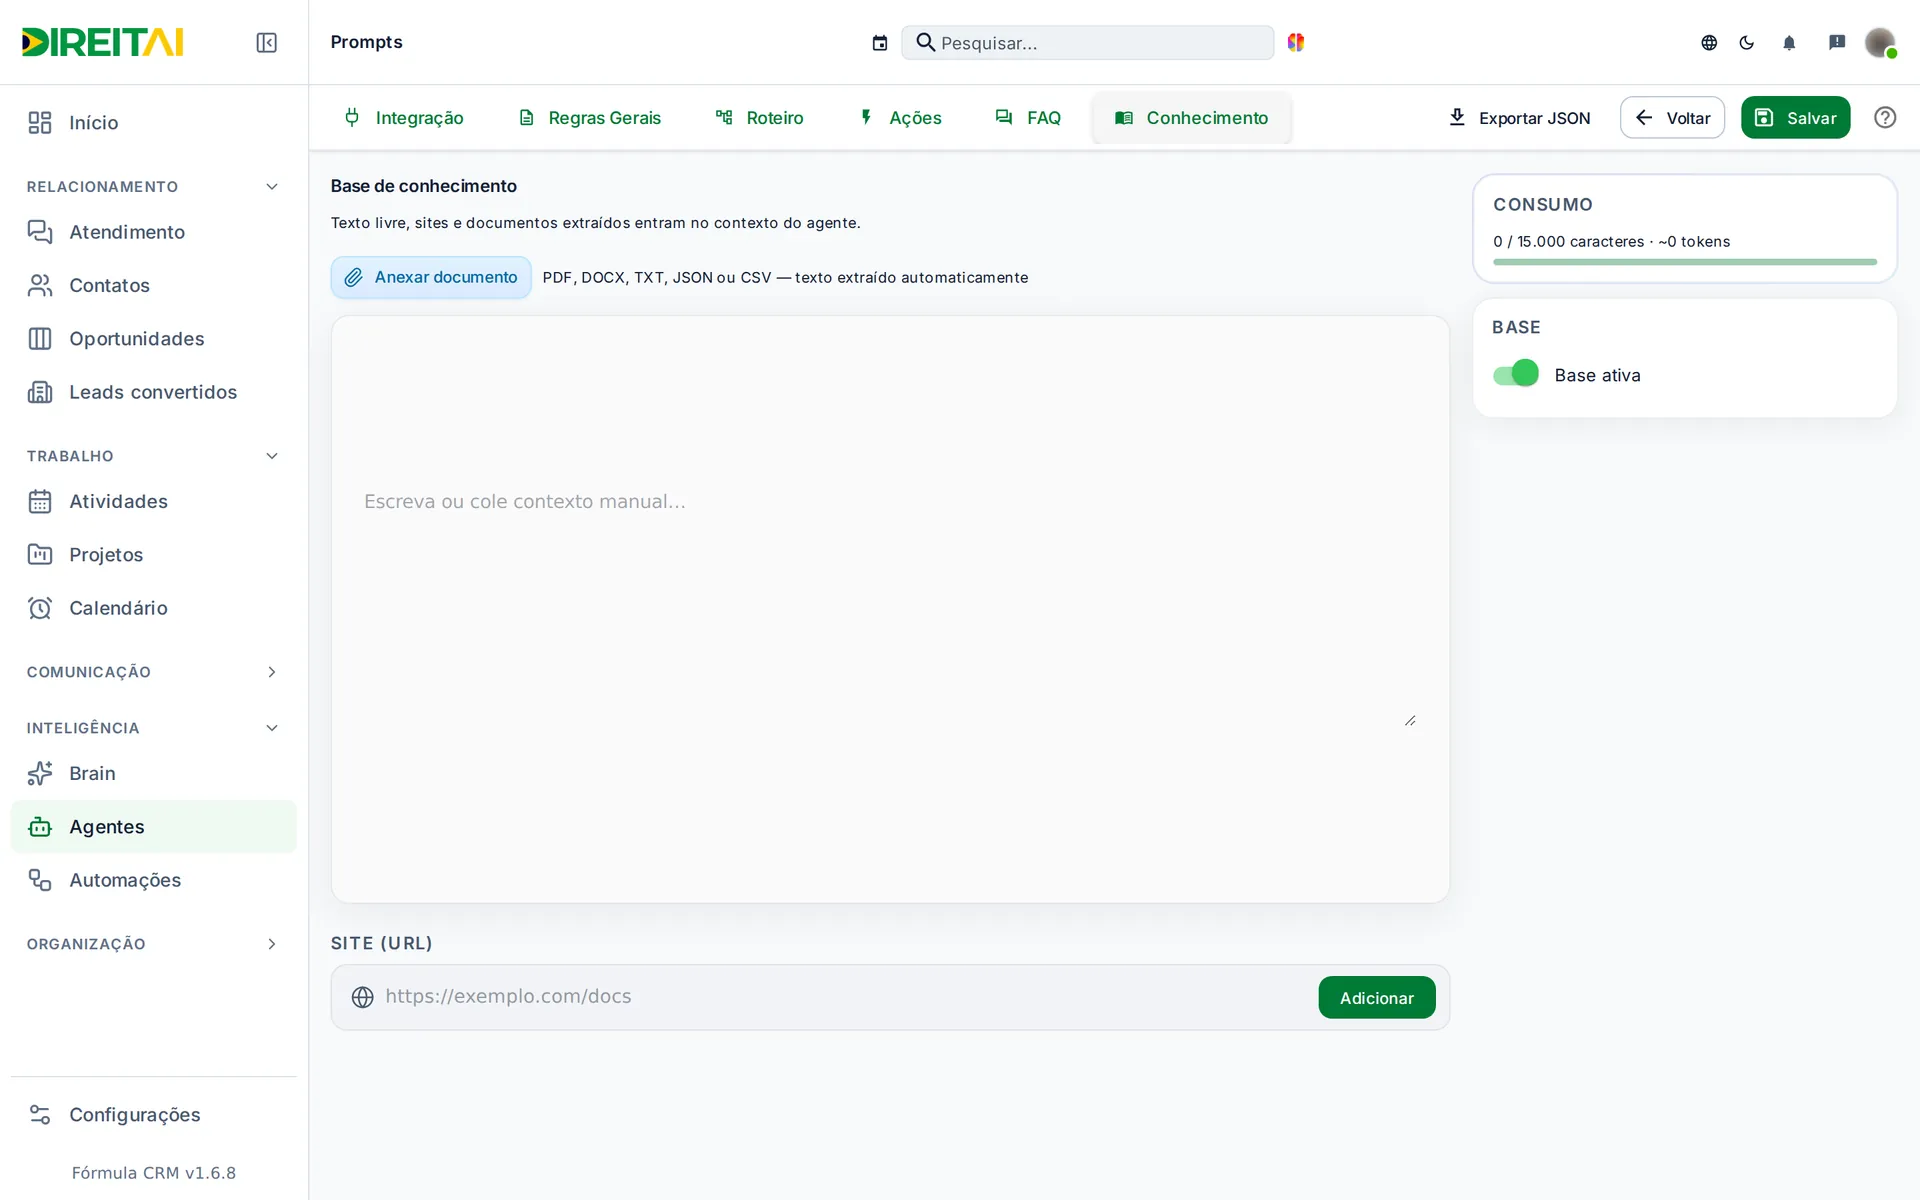
Task: Switch to the Ações tab
Action: tap(901, 118)
